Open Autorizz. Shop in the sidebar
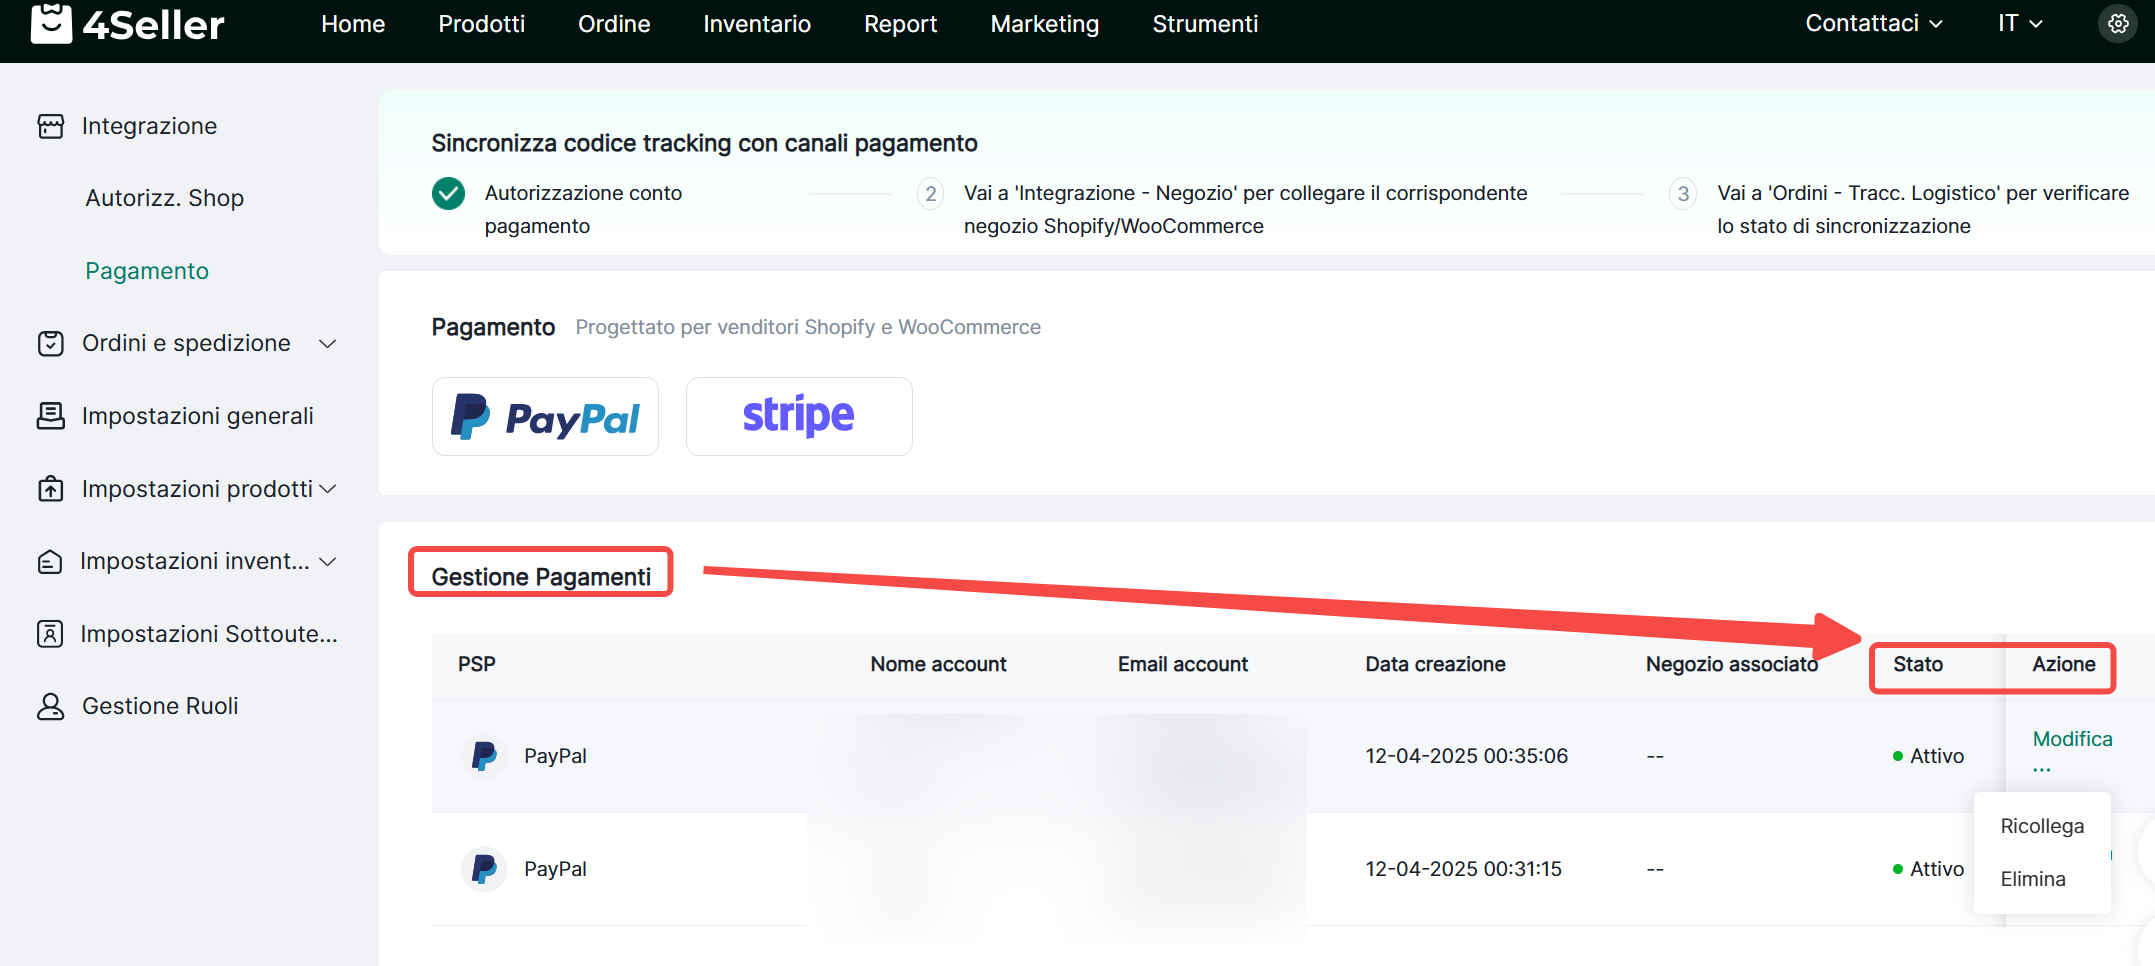The image size is (2155, 966). click(x=164, y=198)
